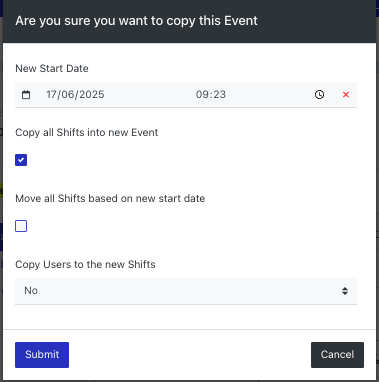Click the up-down arrows on the No select box
Image resolution: width=379 pixels, height=382 pixels.
click(345, 291)
